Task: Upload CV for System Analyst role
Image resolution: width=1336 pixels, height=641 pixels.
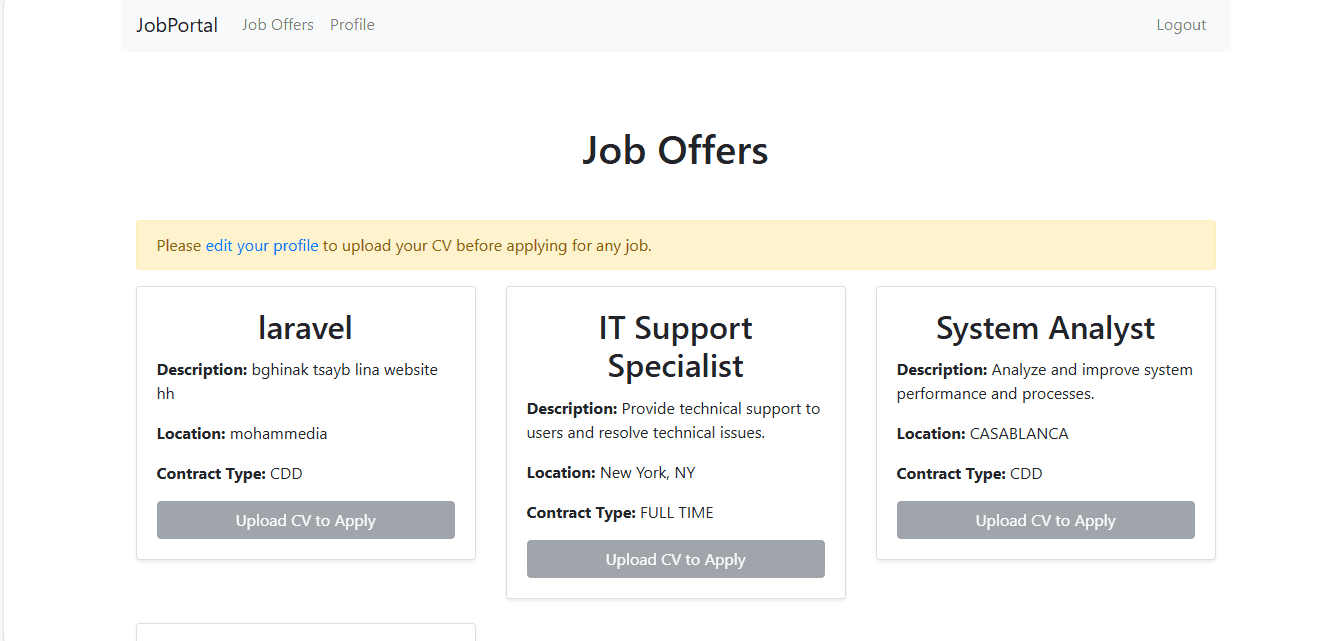Action: click(1045, 520)
